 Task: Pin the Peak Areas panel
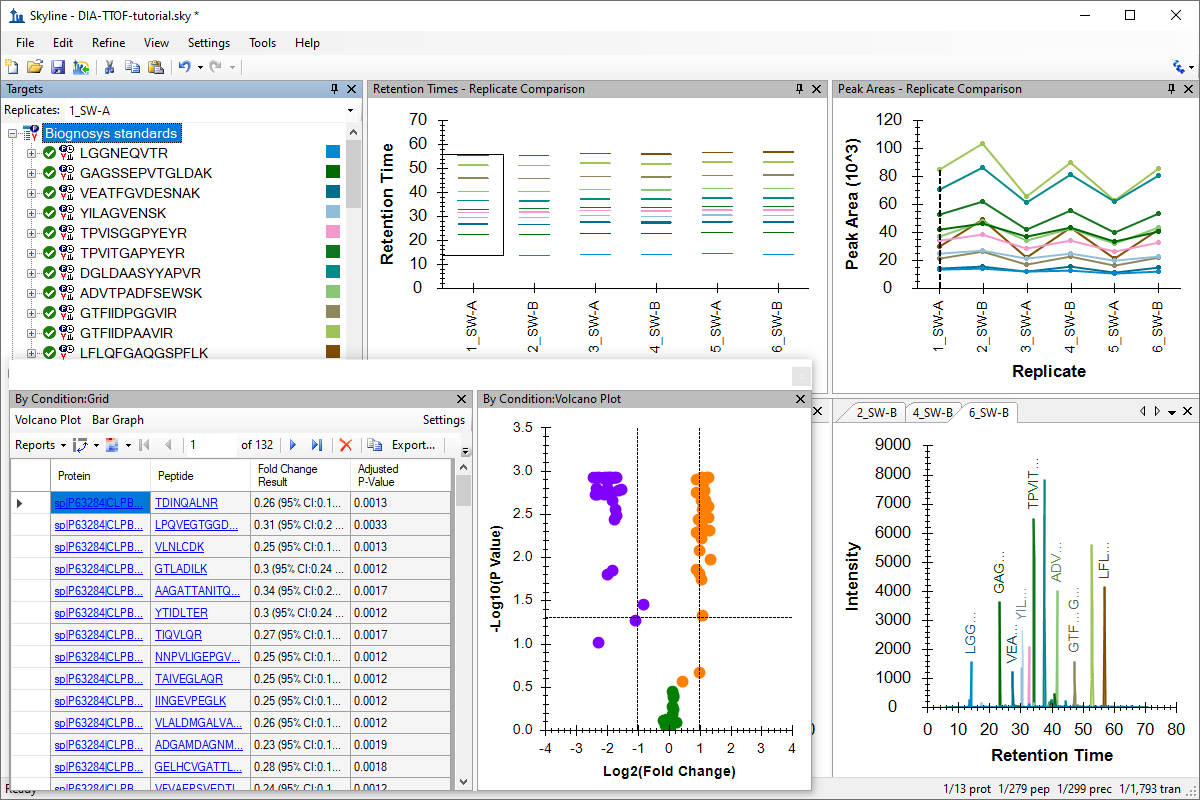[1169, 89]
